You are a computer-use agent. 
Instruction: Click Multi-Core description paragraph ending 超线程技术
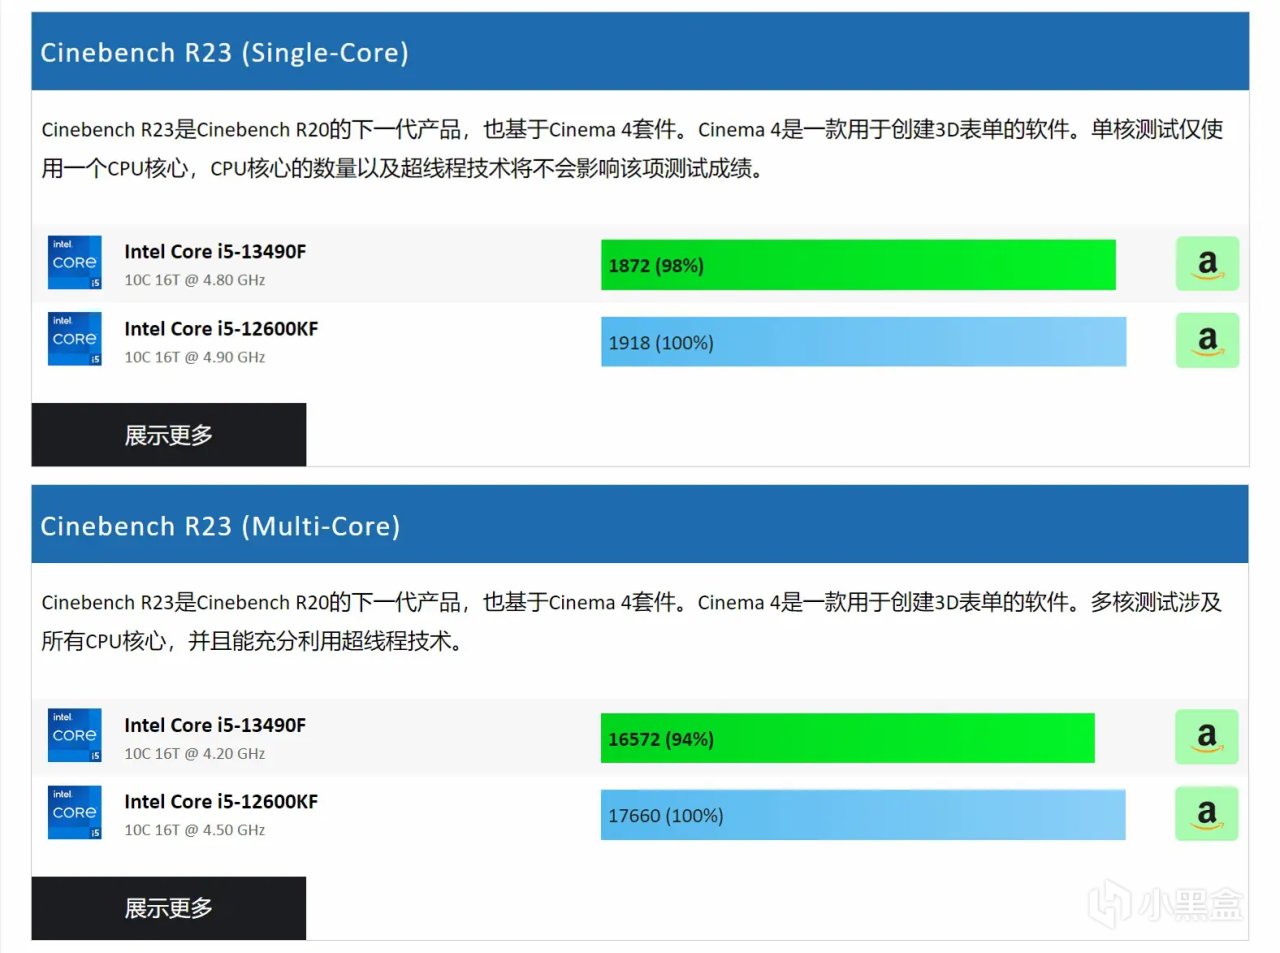click(x=632, y=622)
